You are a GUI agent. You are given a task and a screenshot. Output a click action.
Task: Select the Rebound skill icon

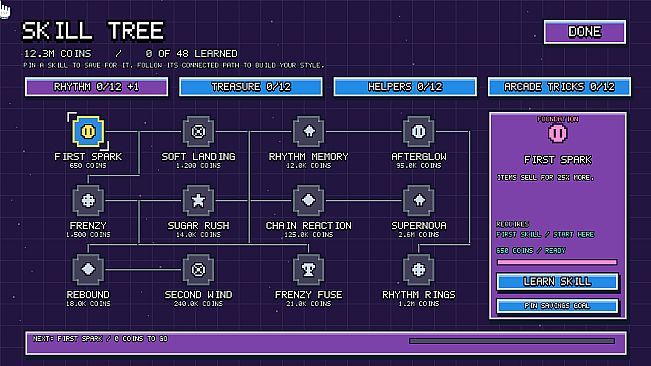click(88, 270)
